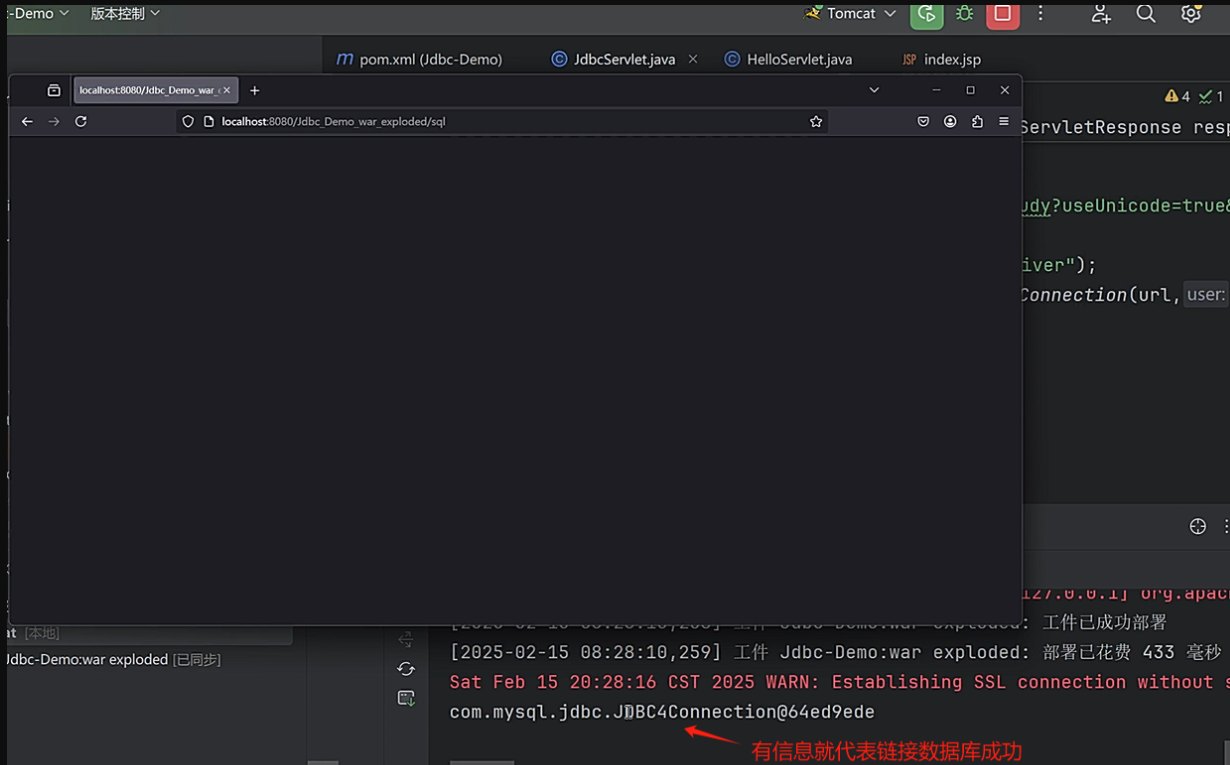Screen dimensions: 1230x765
Task: Switch to JdbcServlet.java editor tab
Action: pyautogui.click(x=614, y=59)
